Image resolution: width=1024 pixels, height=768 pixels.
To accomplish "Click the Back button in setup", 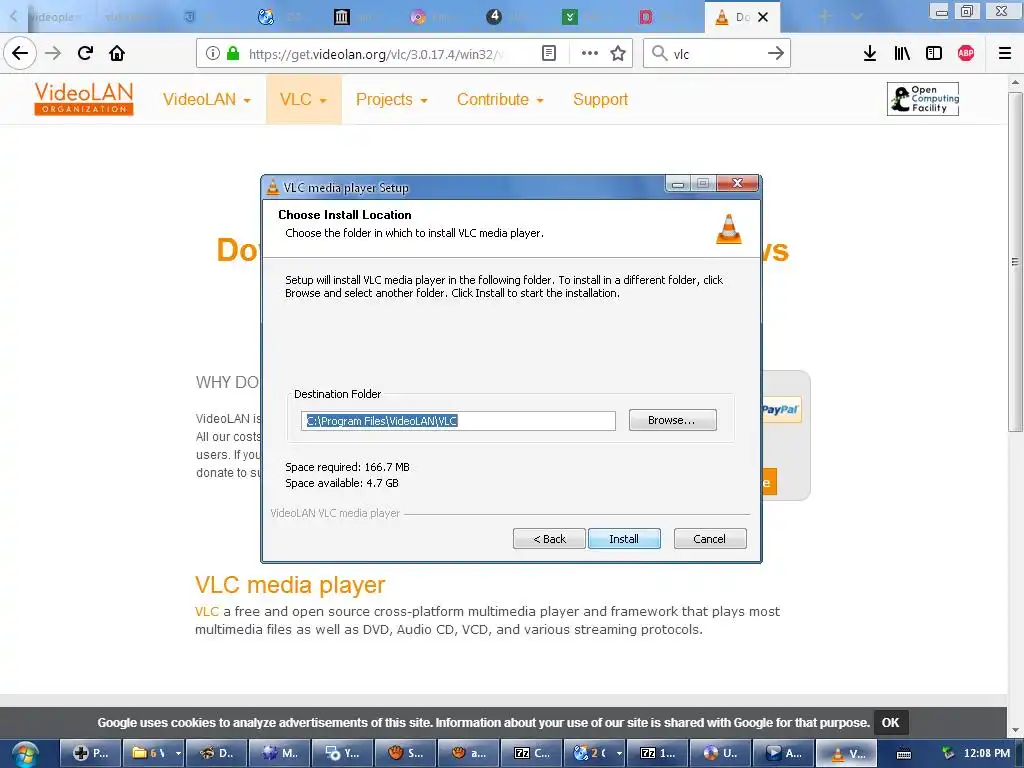I will (549, 539).
